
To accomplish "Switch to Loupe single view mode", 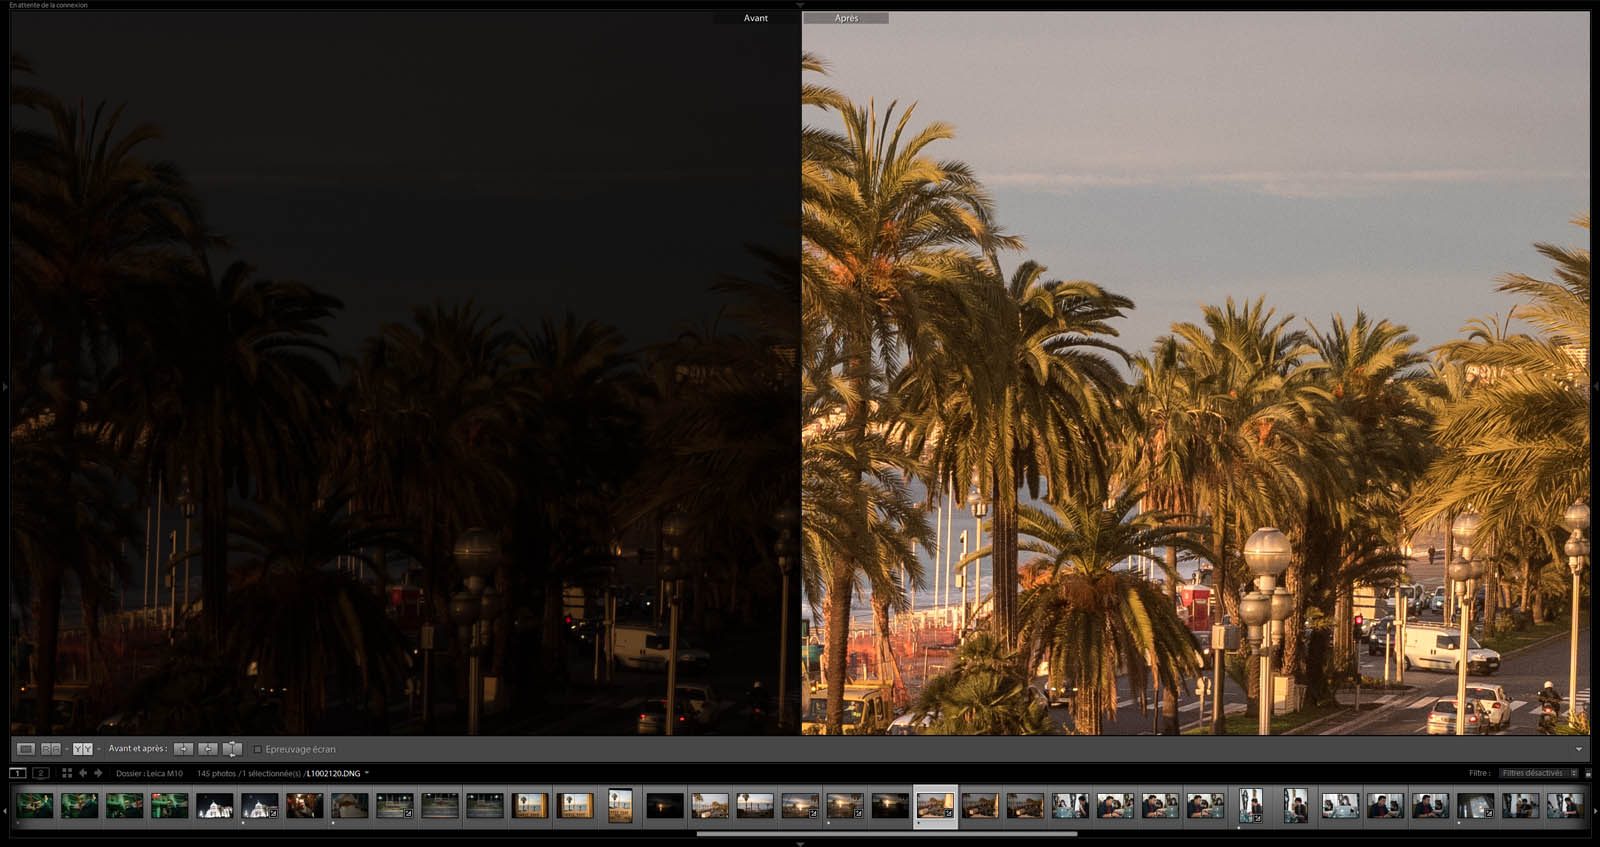I will click(x=26, y=749).
